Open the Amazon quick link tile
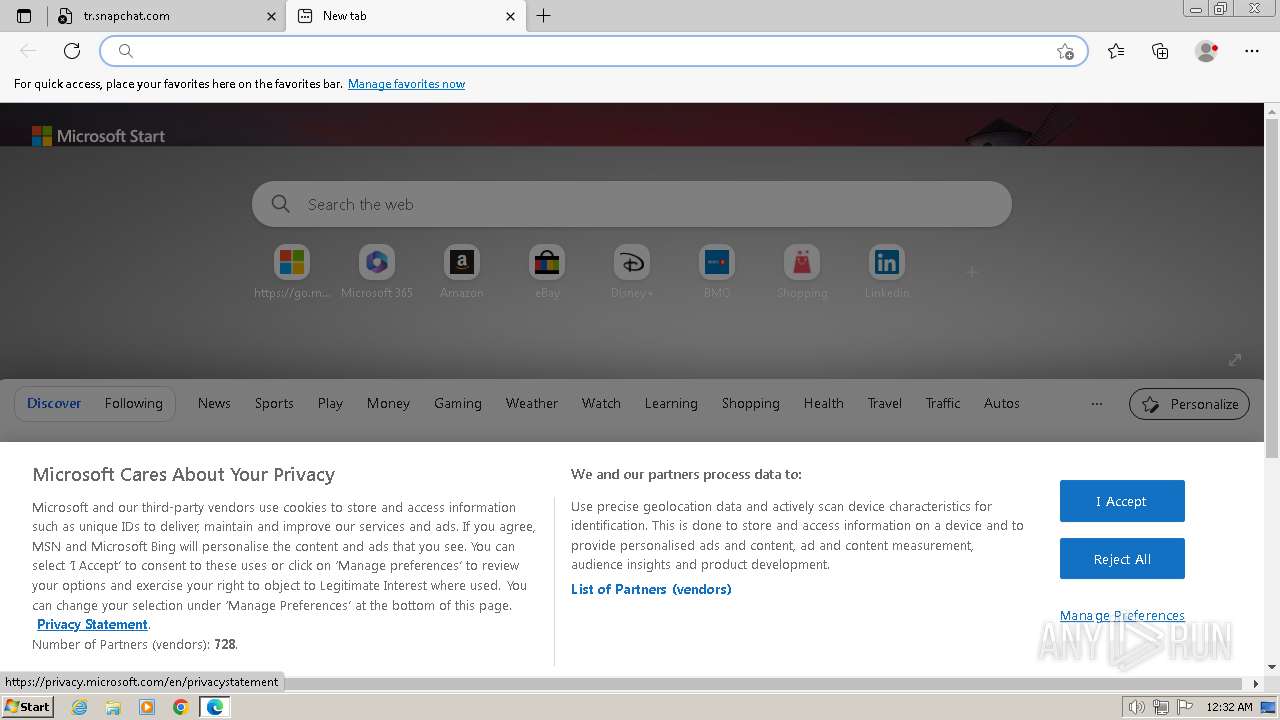The height and width of the screenshot is (720, 1280). tap(461, 272)
